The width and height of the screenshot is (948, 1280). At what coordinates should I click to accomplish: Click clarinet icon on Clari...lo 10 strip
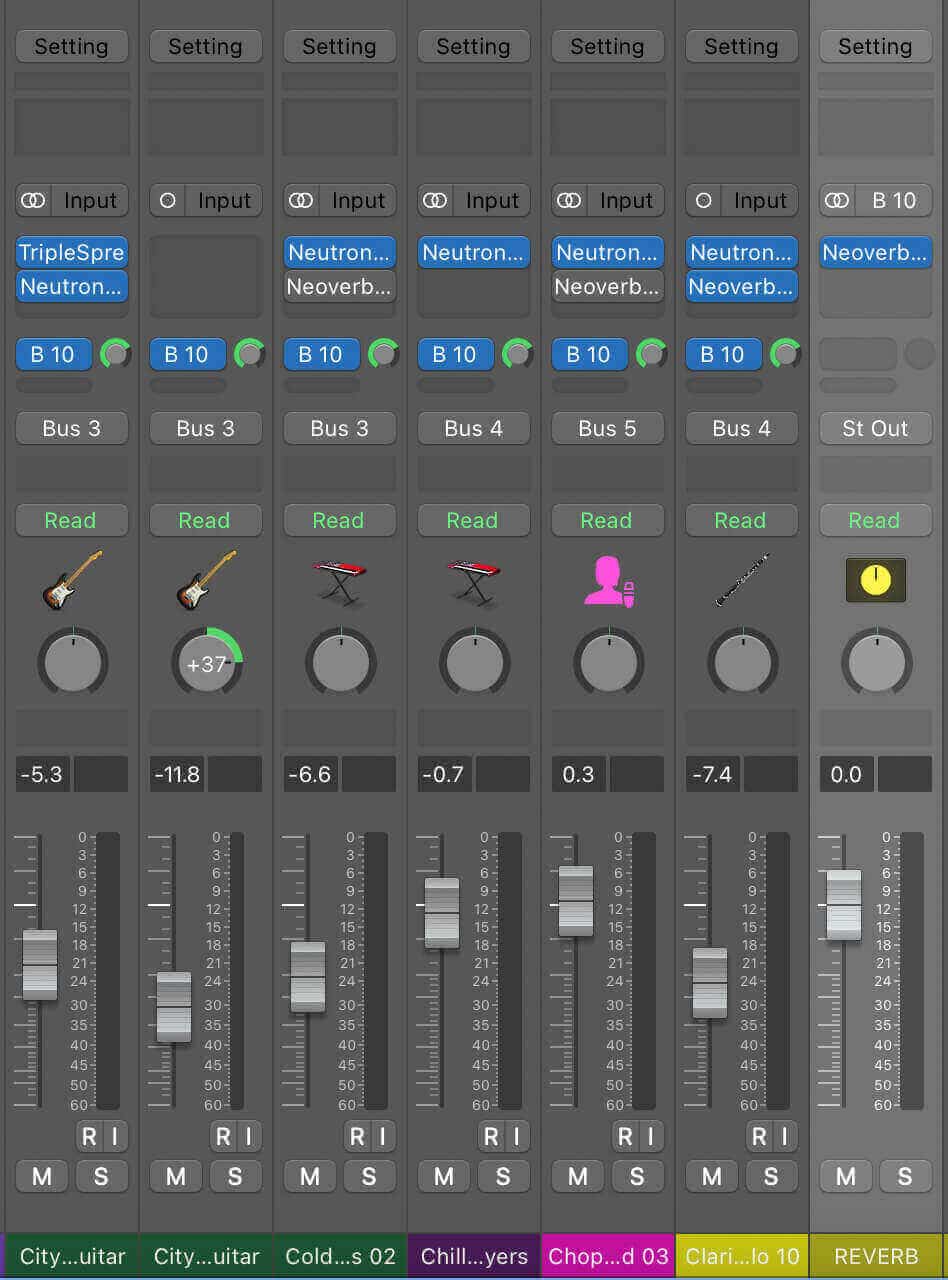tap(741, 581)
